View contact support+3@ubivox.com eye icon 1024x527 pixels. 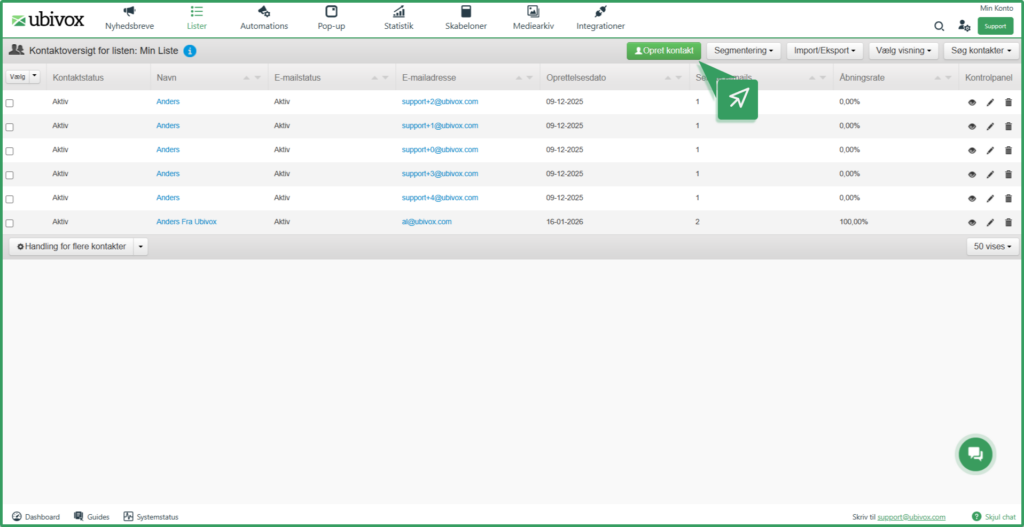[972, 174]
